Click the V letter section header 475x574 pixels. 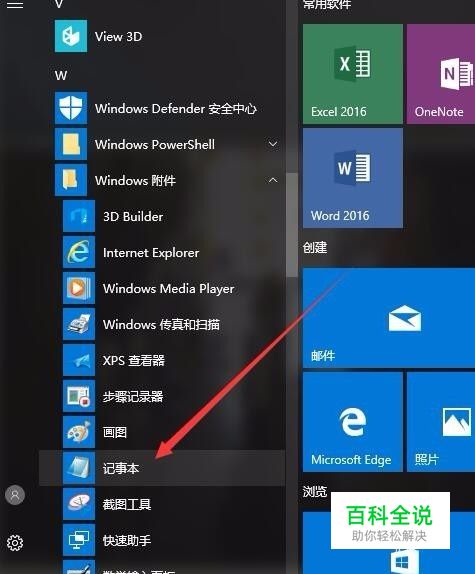point(59,4)
